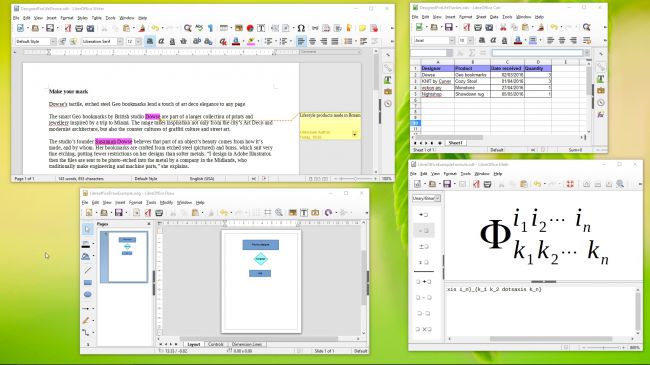The image size is (650, 365).
Task: Click Align Left in the Writer toolbar
Action: tap(301, 41)
